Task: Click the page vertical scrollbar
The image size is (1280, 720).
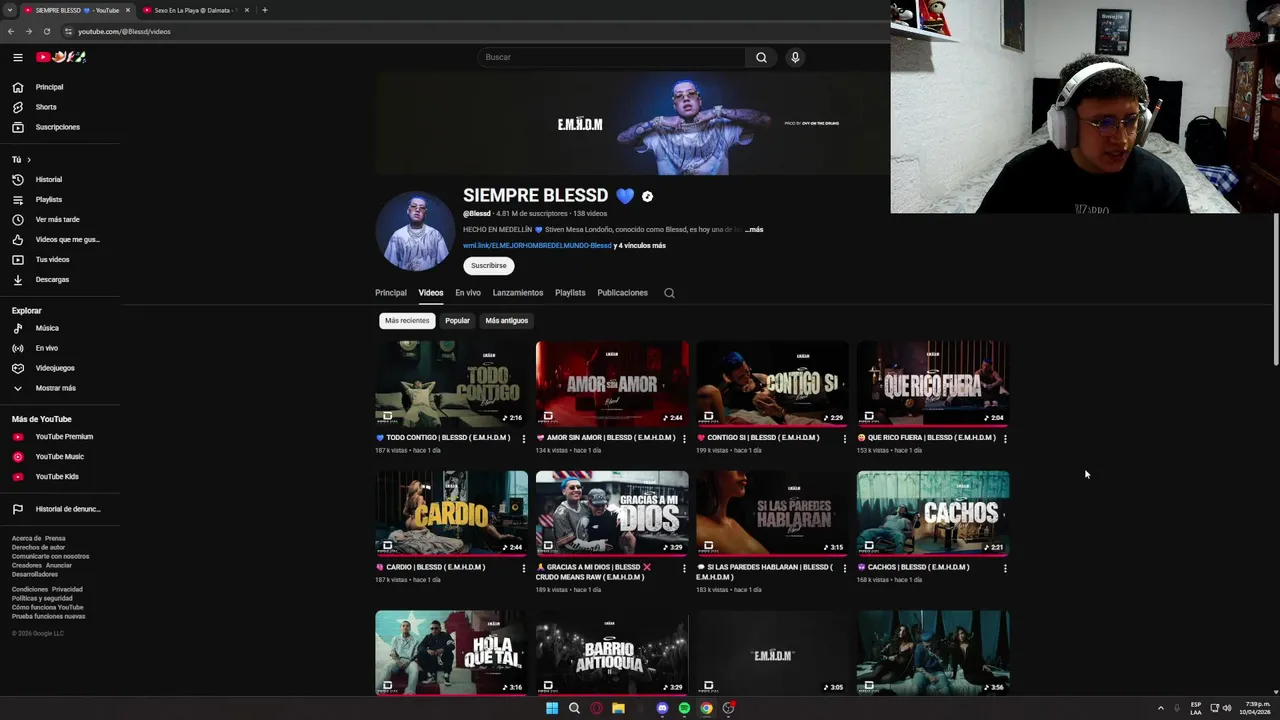Action: click(1275, 290)
